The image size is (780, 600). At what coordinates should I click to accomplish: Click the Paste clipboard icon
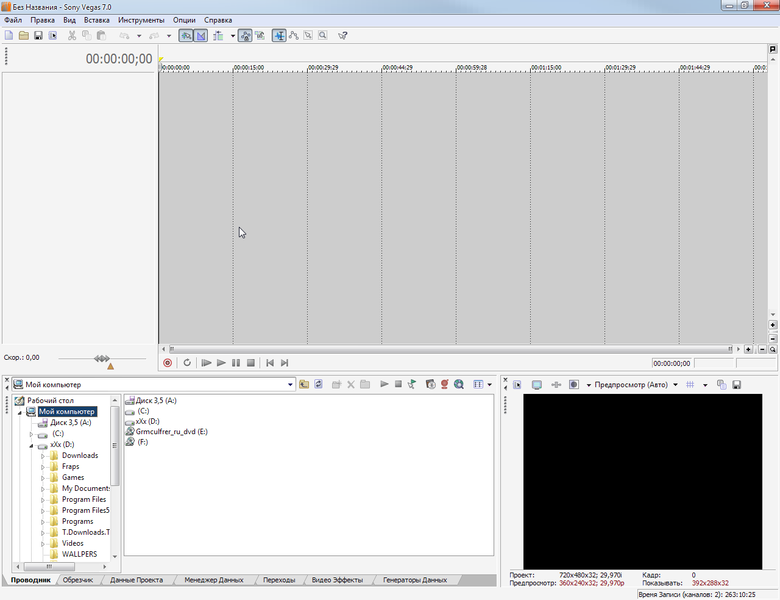click(101, 36)
